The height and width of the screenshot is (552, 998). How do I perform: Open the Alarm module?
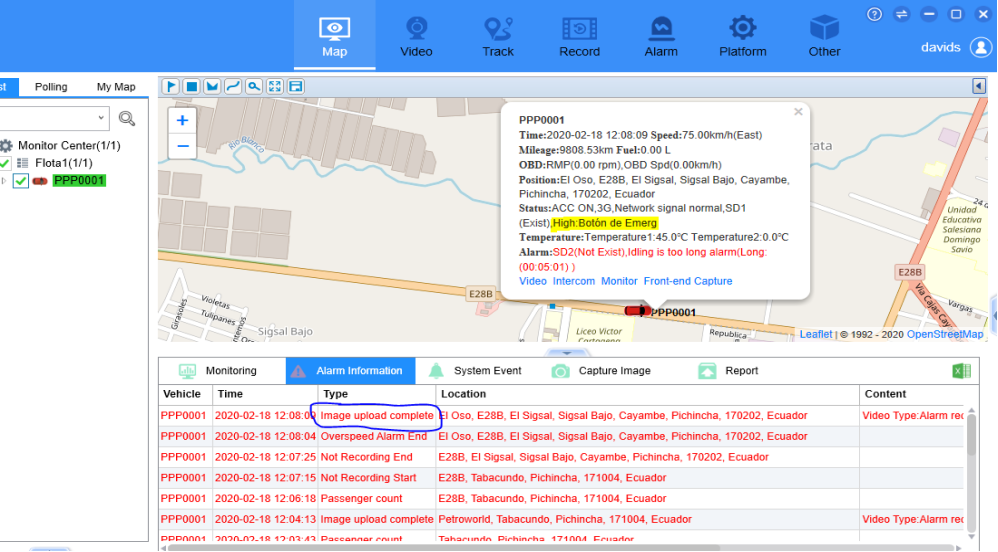pos(661,36)
